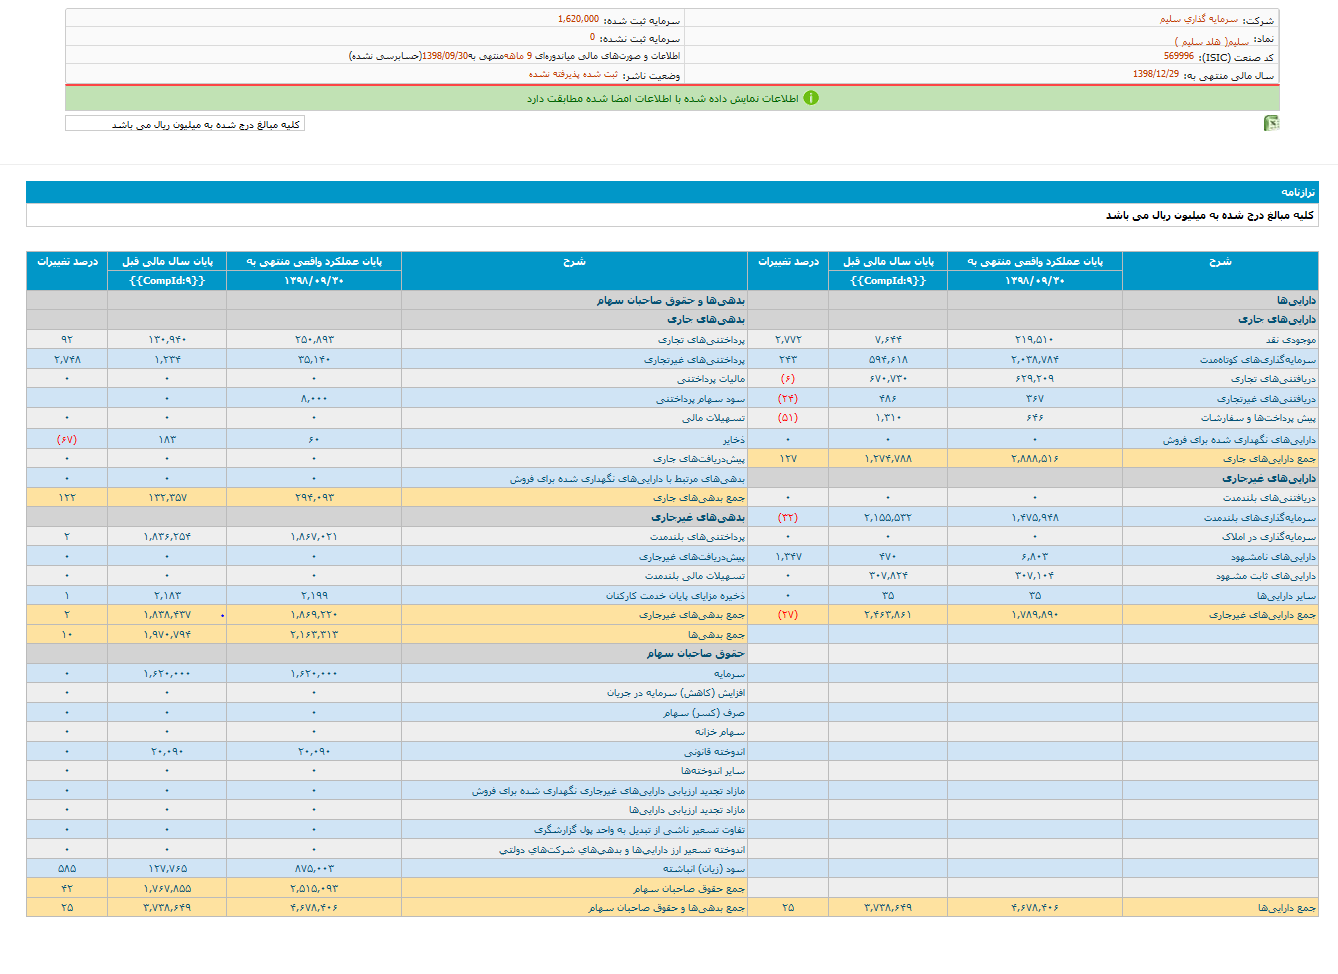Click the ترازنامه section header bar

coord(672,192)
